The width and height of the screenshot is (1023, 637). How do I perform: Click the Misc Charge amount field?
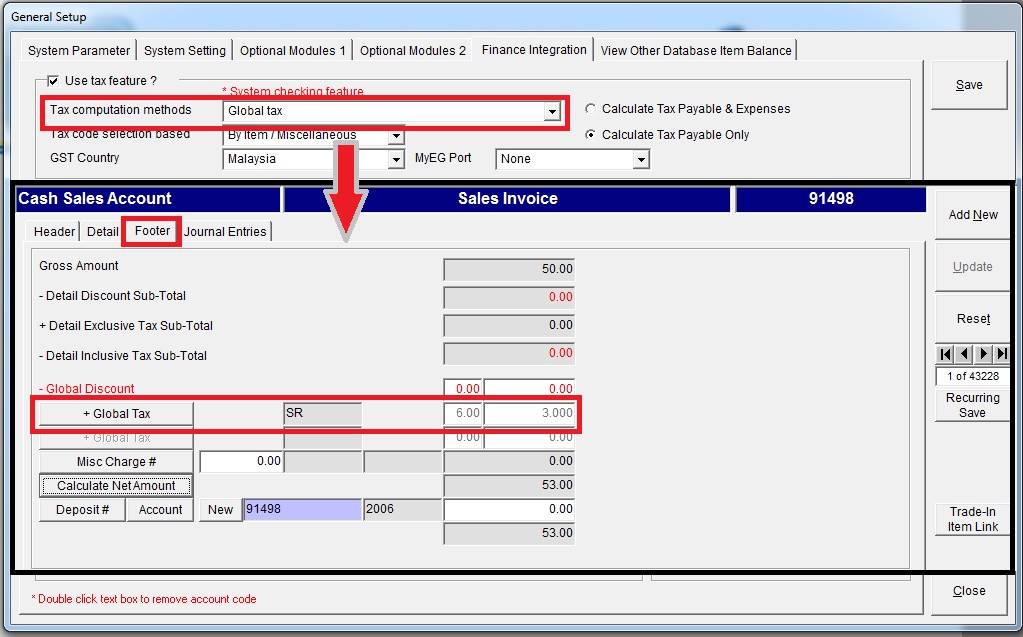point(241,462)
